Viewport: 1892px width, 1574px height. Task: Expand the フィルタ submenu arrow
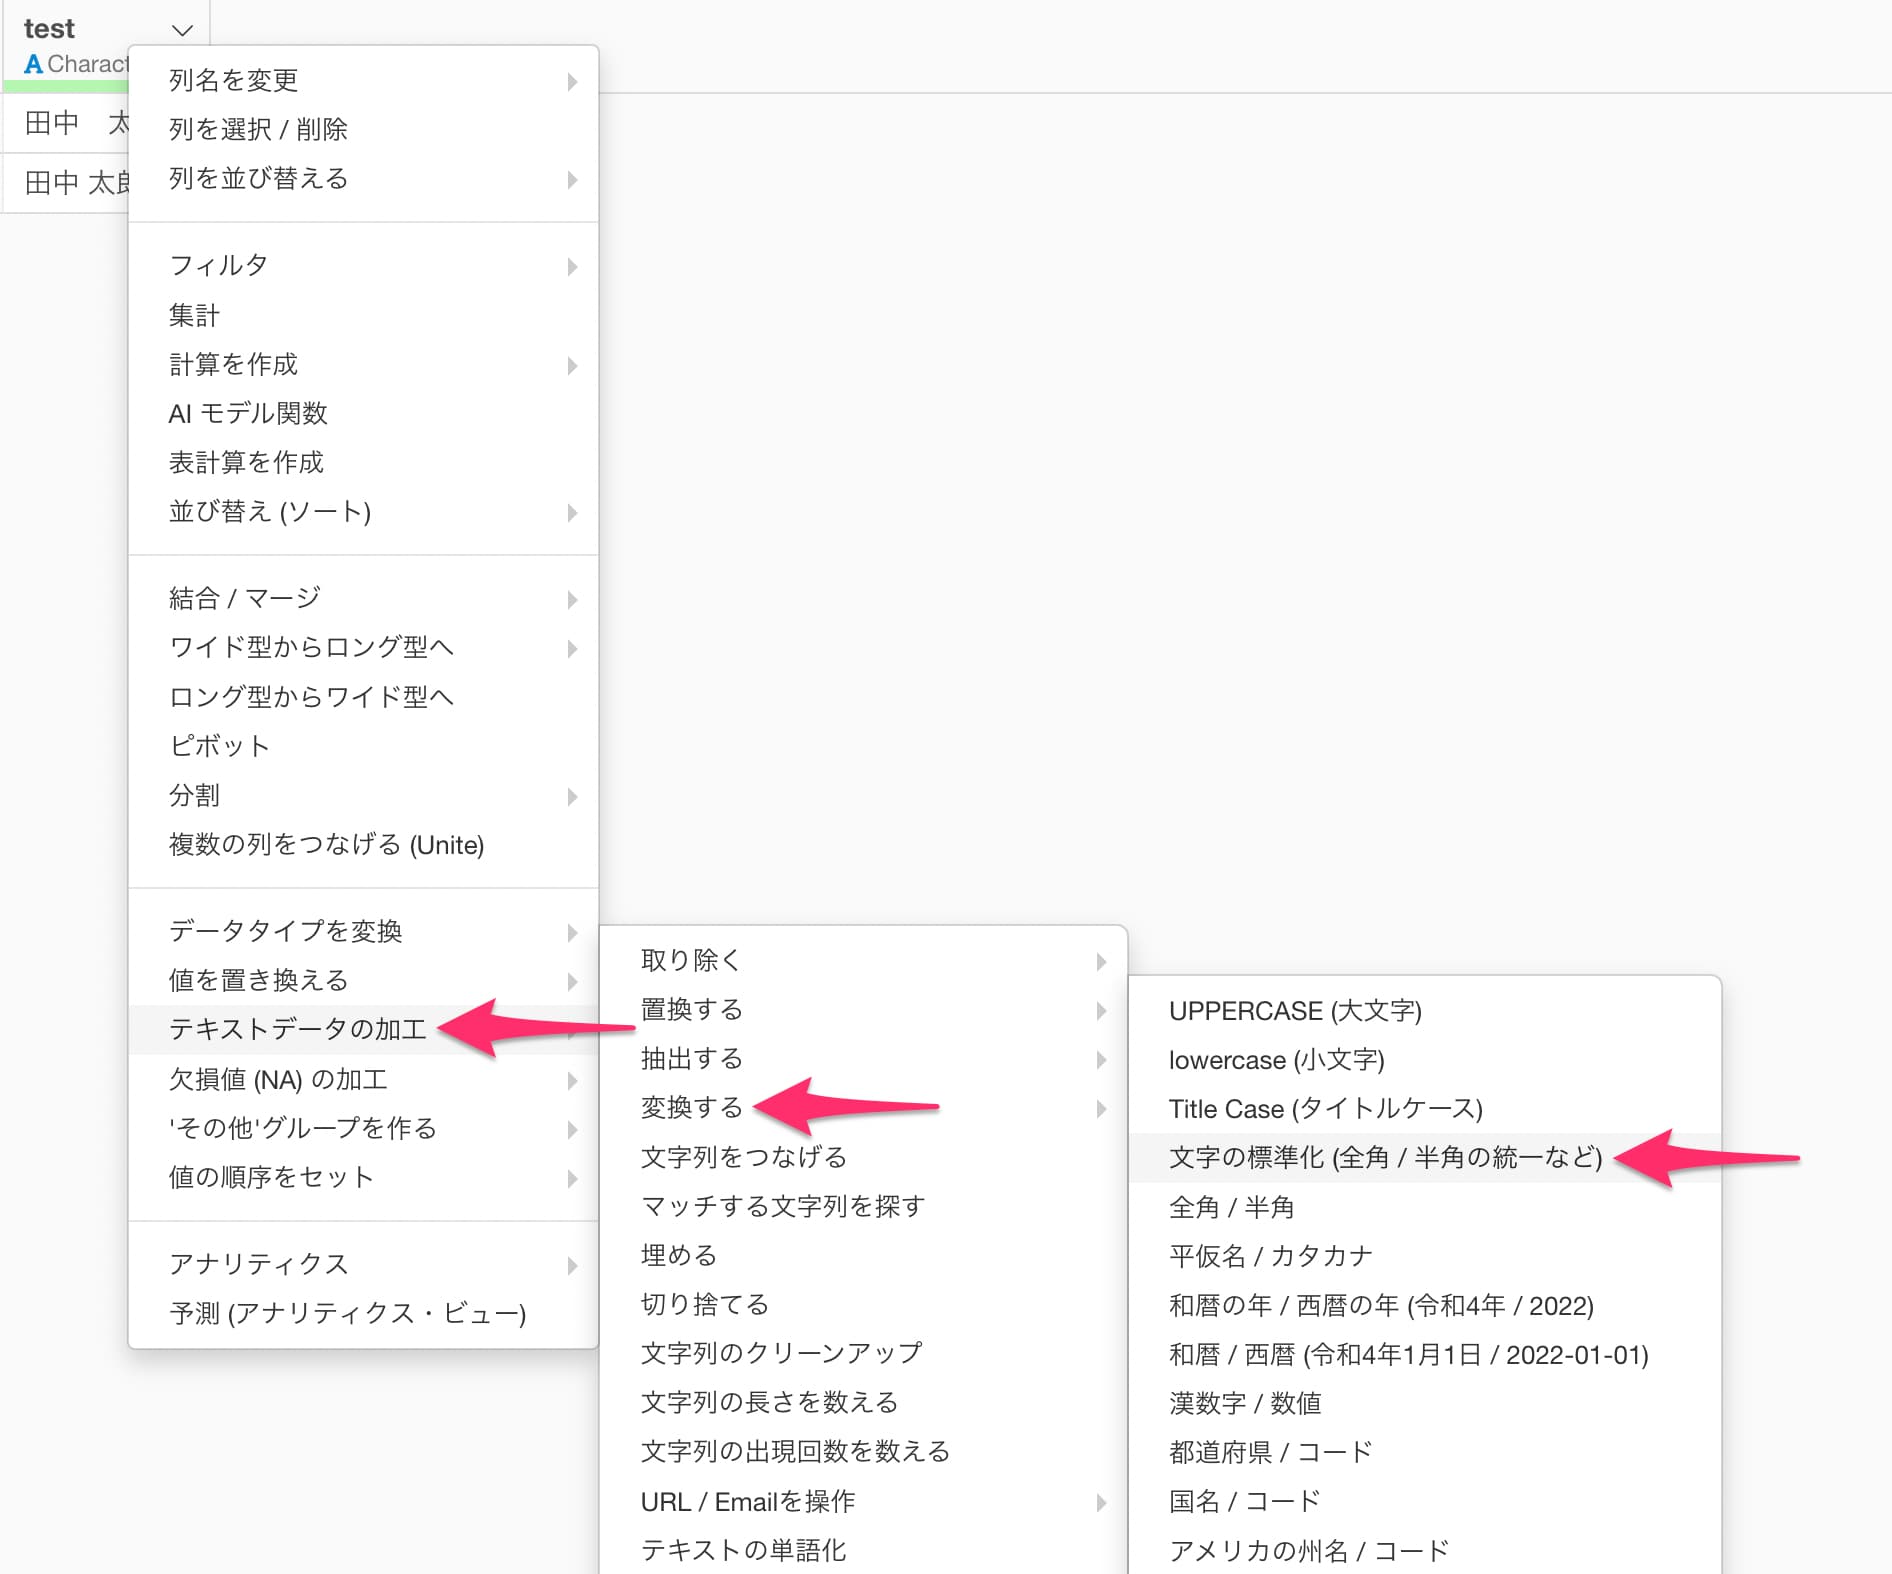coord(572,266)
